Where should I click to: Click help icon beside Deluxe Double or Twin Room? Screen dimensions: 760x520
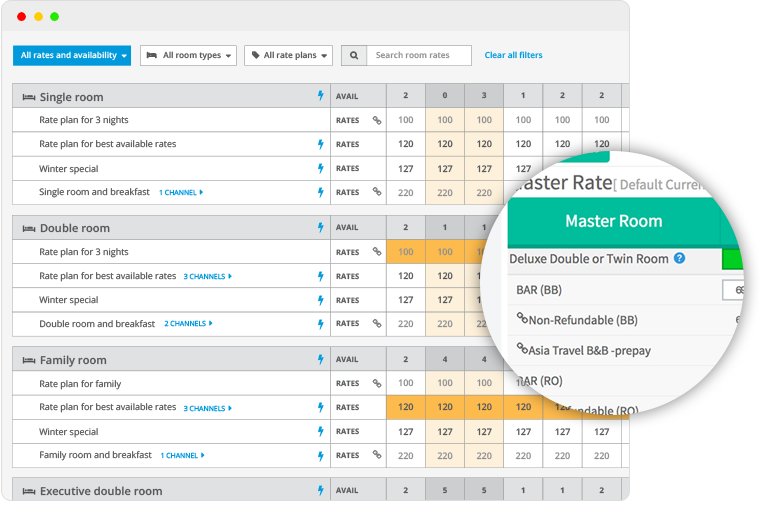[680, 258]
